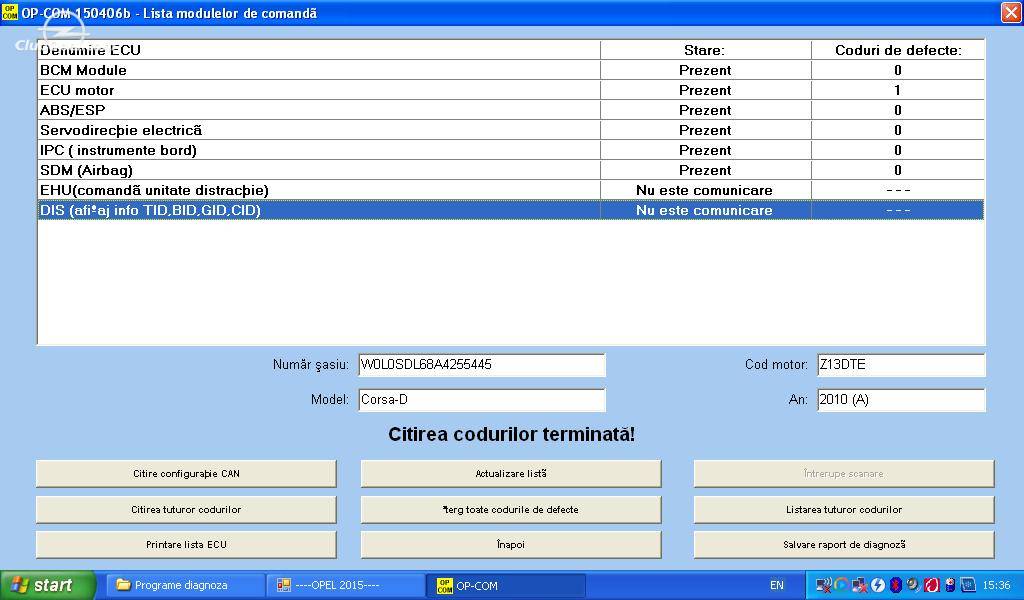The image size is (1024, 600).
Task: Click the Denumire ECU column header
Action: pos(319,50)
